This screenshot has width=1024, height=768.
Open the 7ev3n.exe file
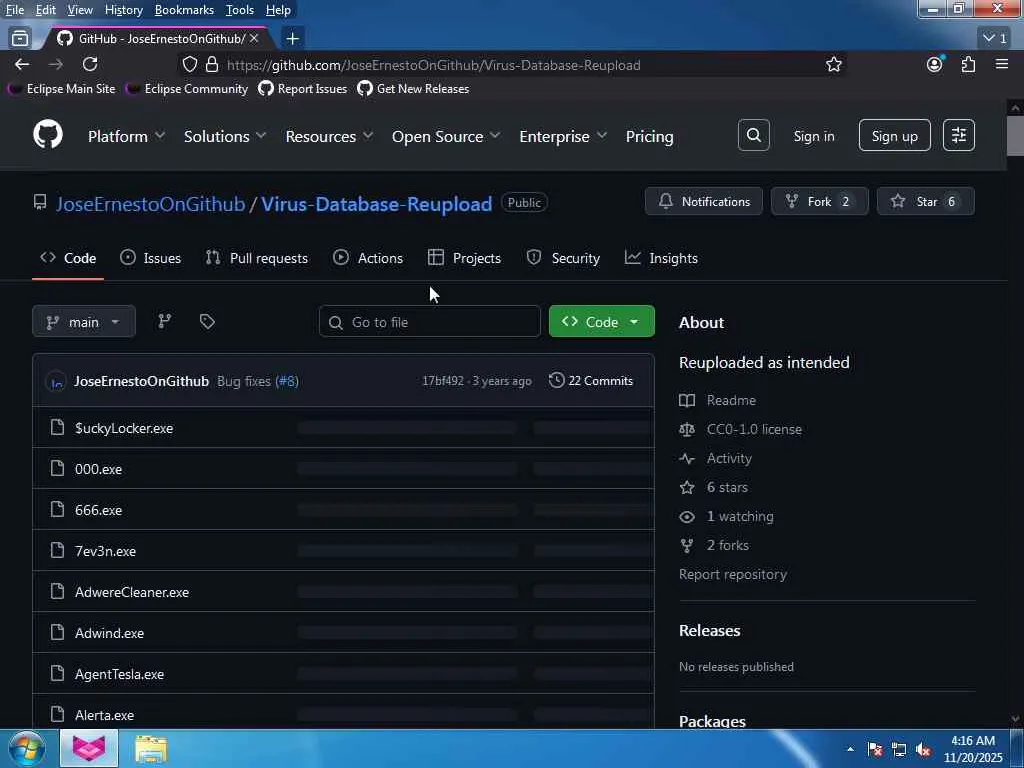click(x=105, y=551)
